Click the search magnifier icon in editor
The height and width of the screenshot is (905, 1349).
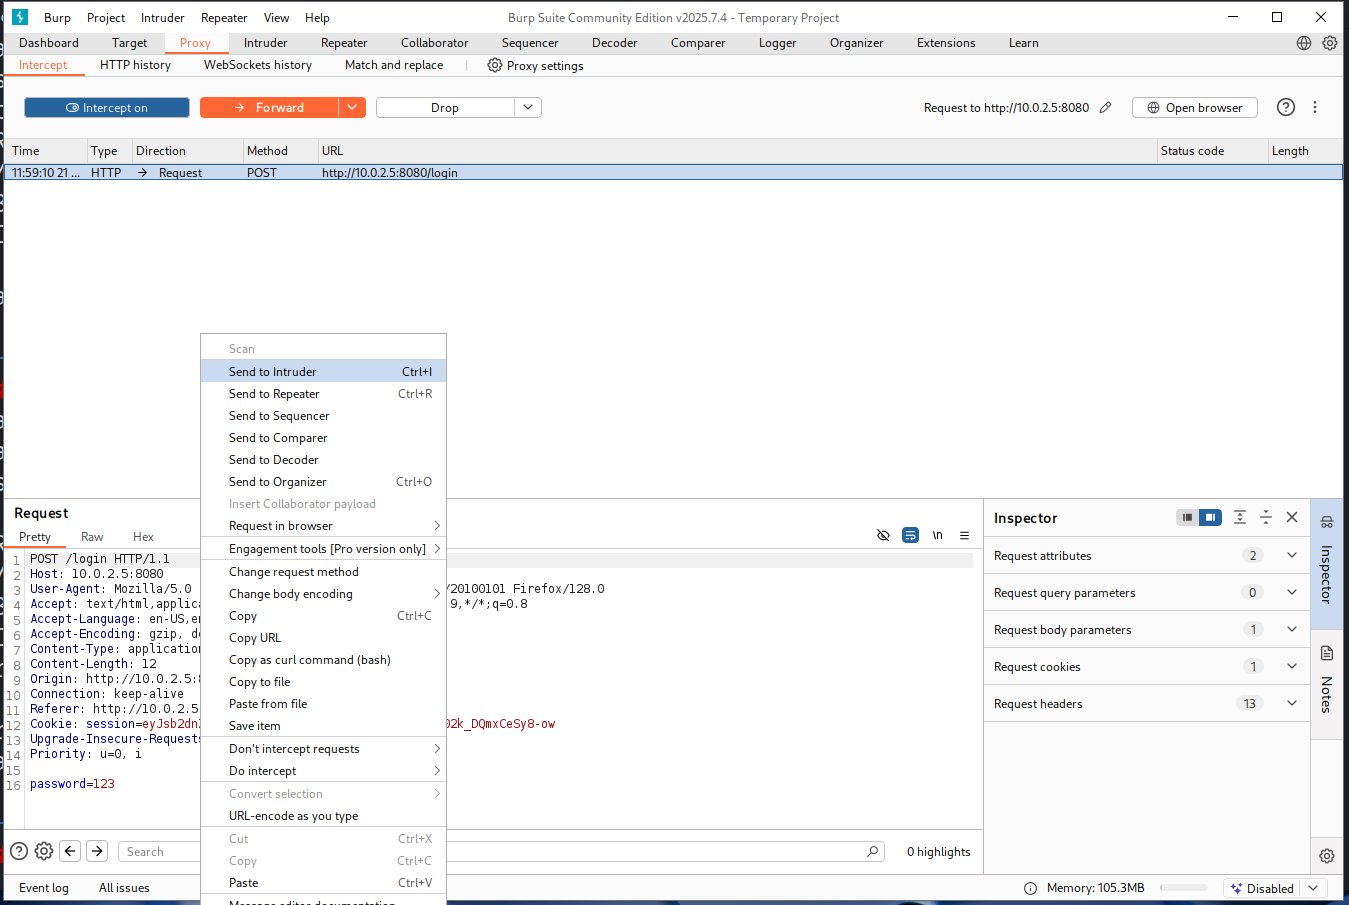873,852
